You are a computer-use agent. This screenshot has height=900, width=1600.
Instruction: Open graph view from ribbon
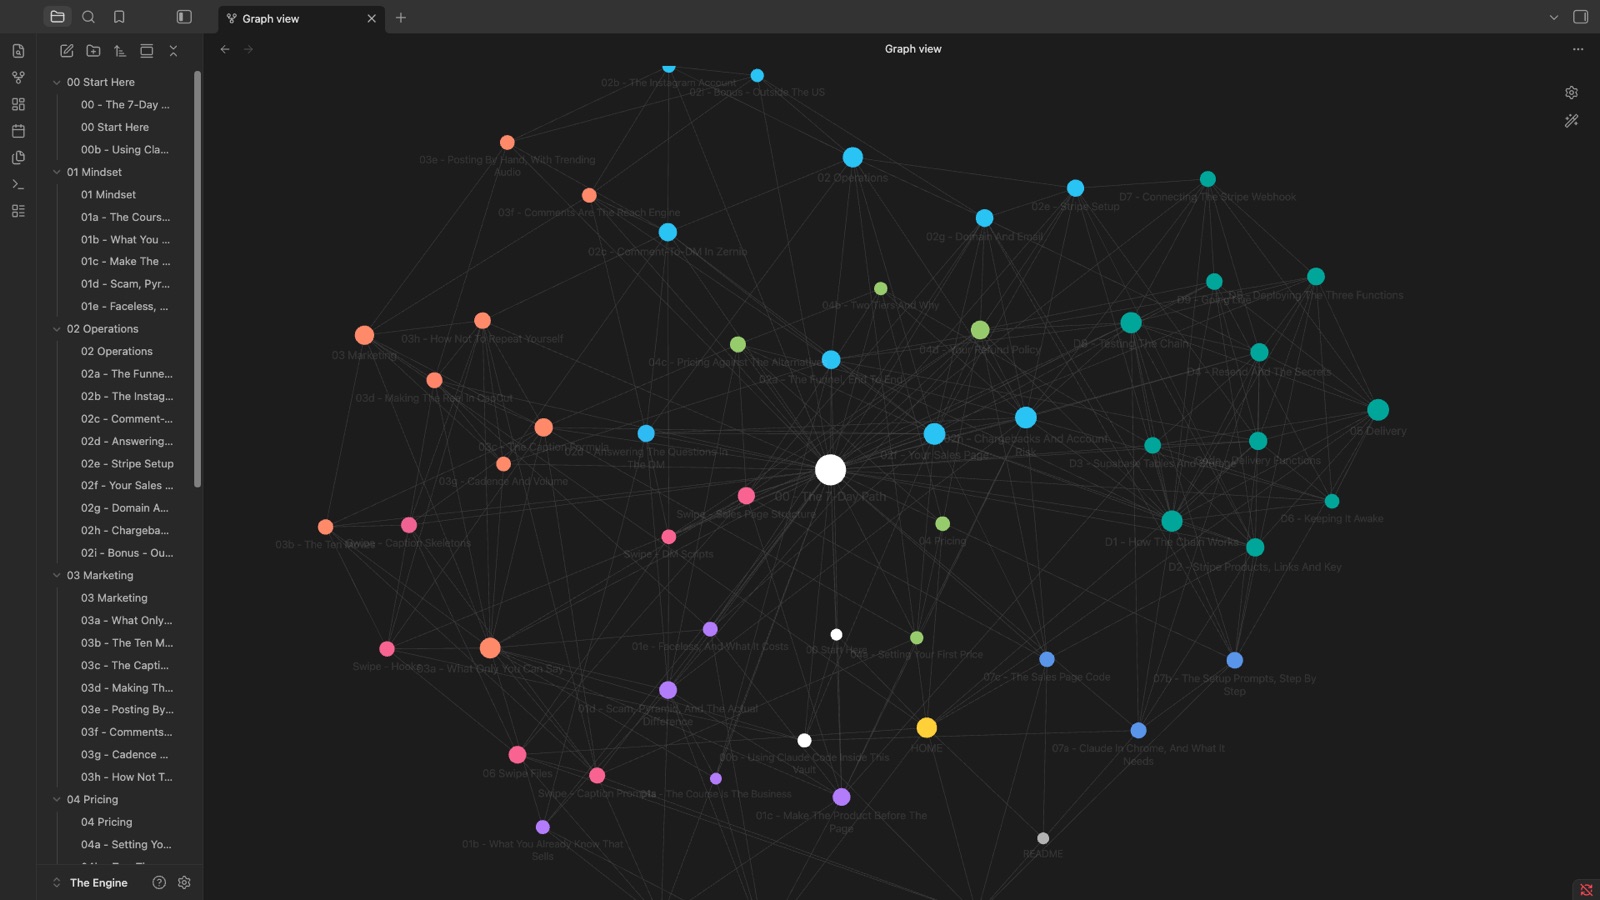click(x=18, y=77)
